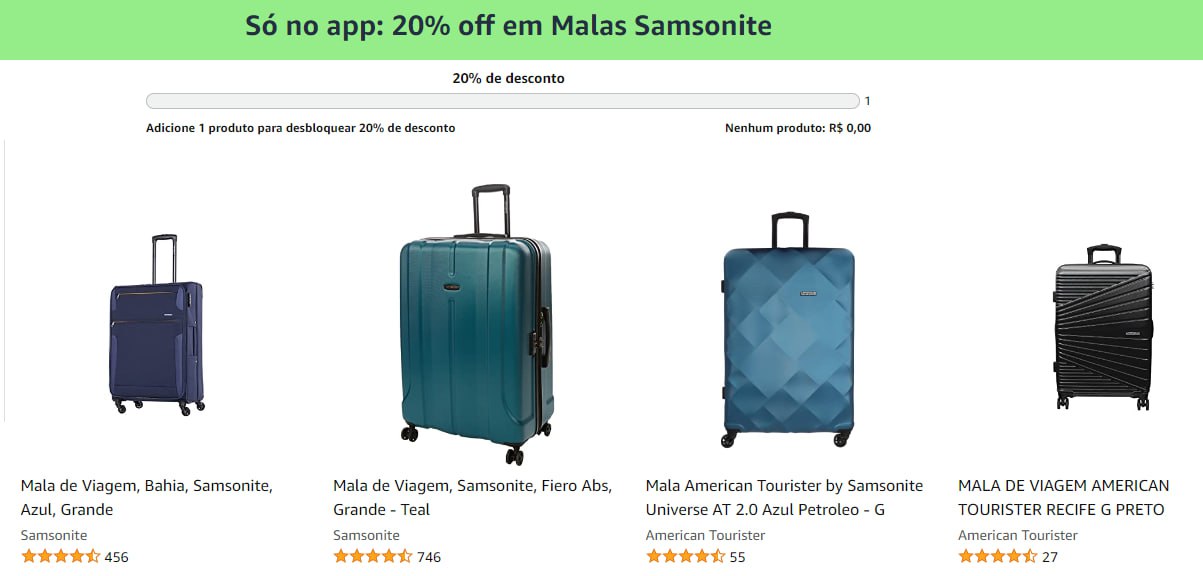This screenshot has height=576, width=1203.
Task: Open the 55 reviews count
Action: pyautogui.click(x=737, y=557)
